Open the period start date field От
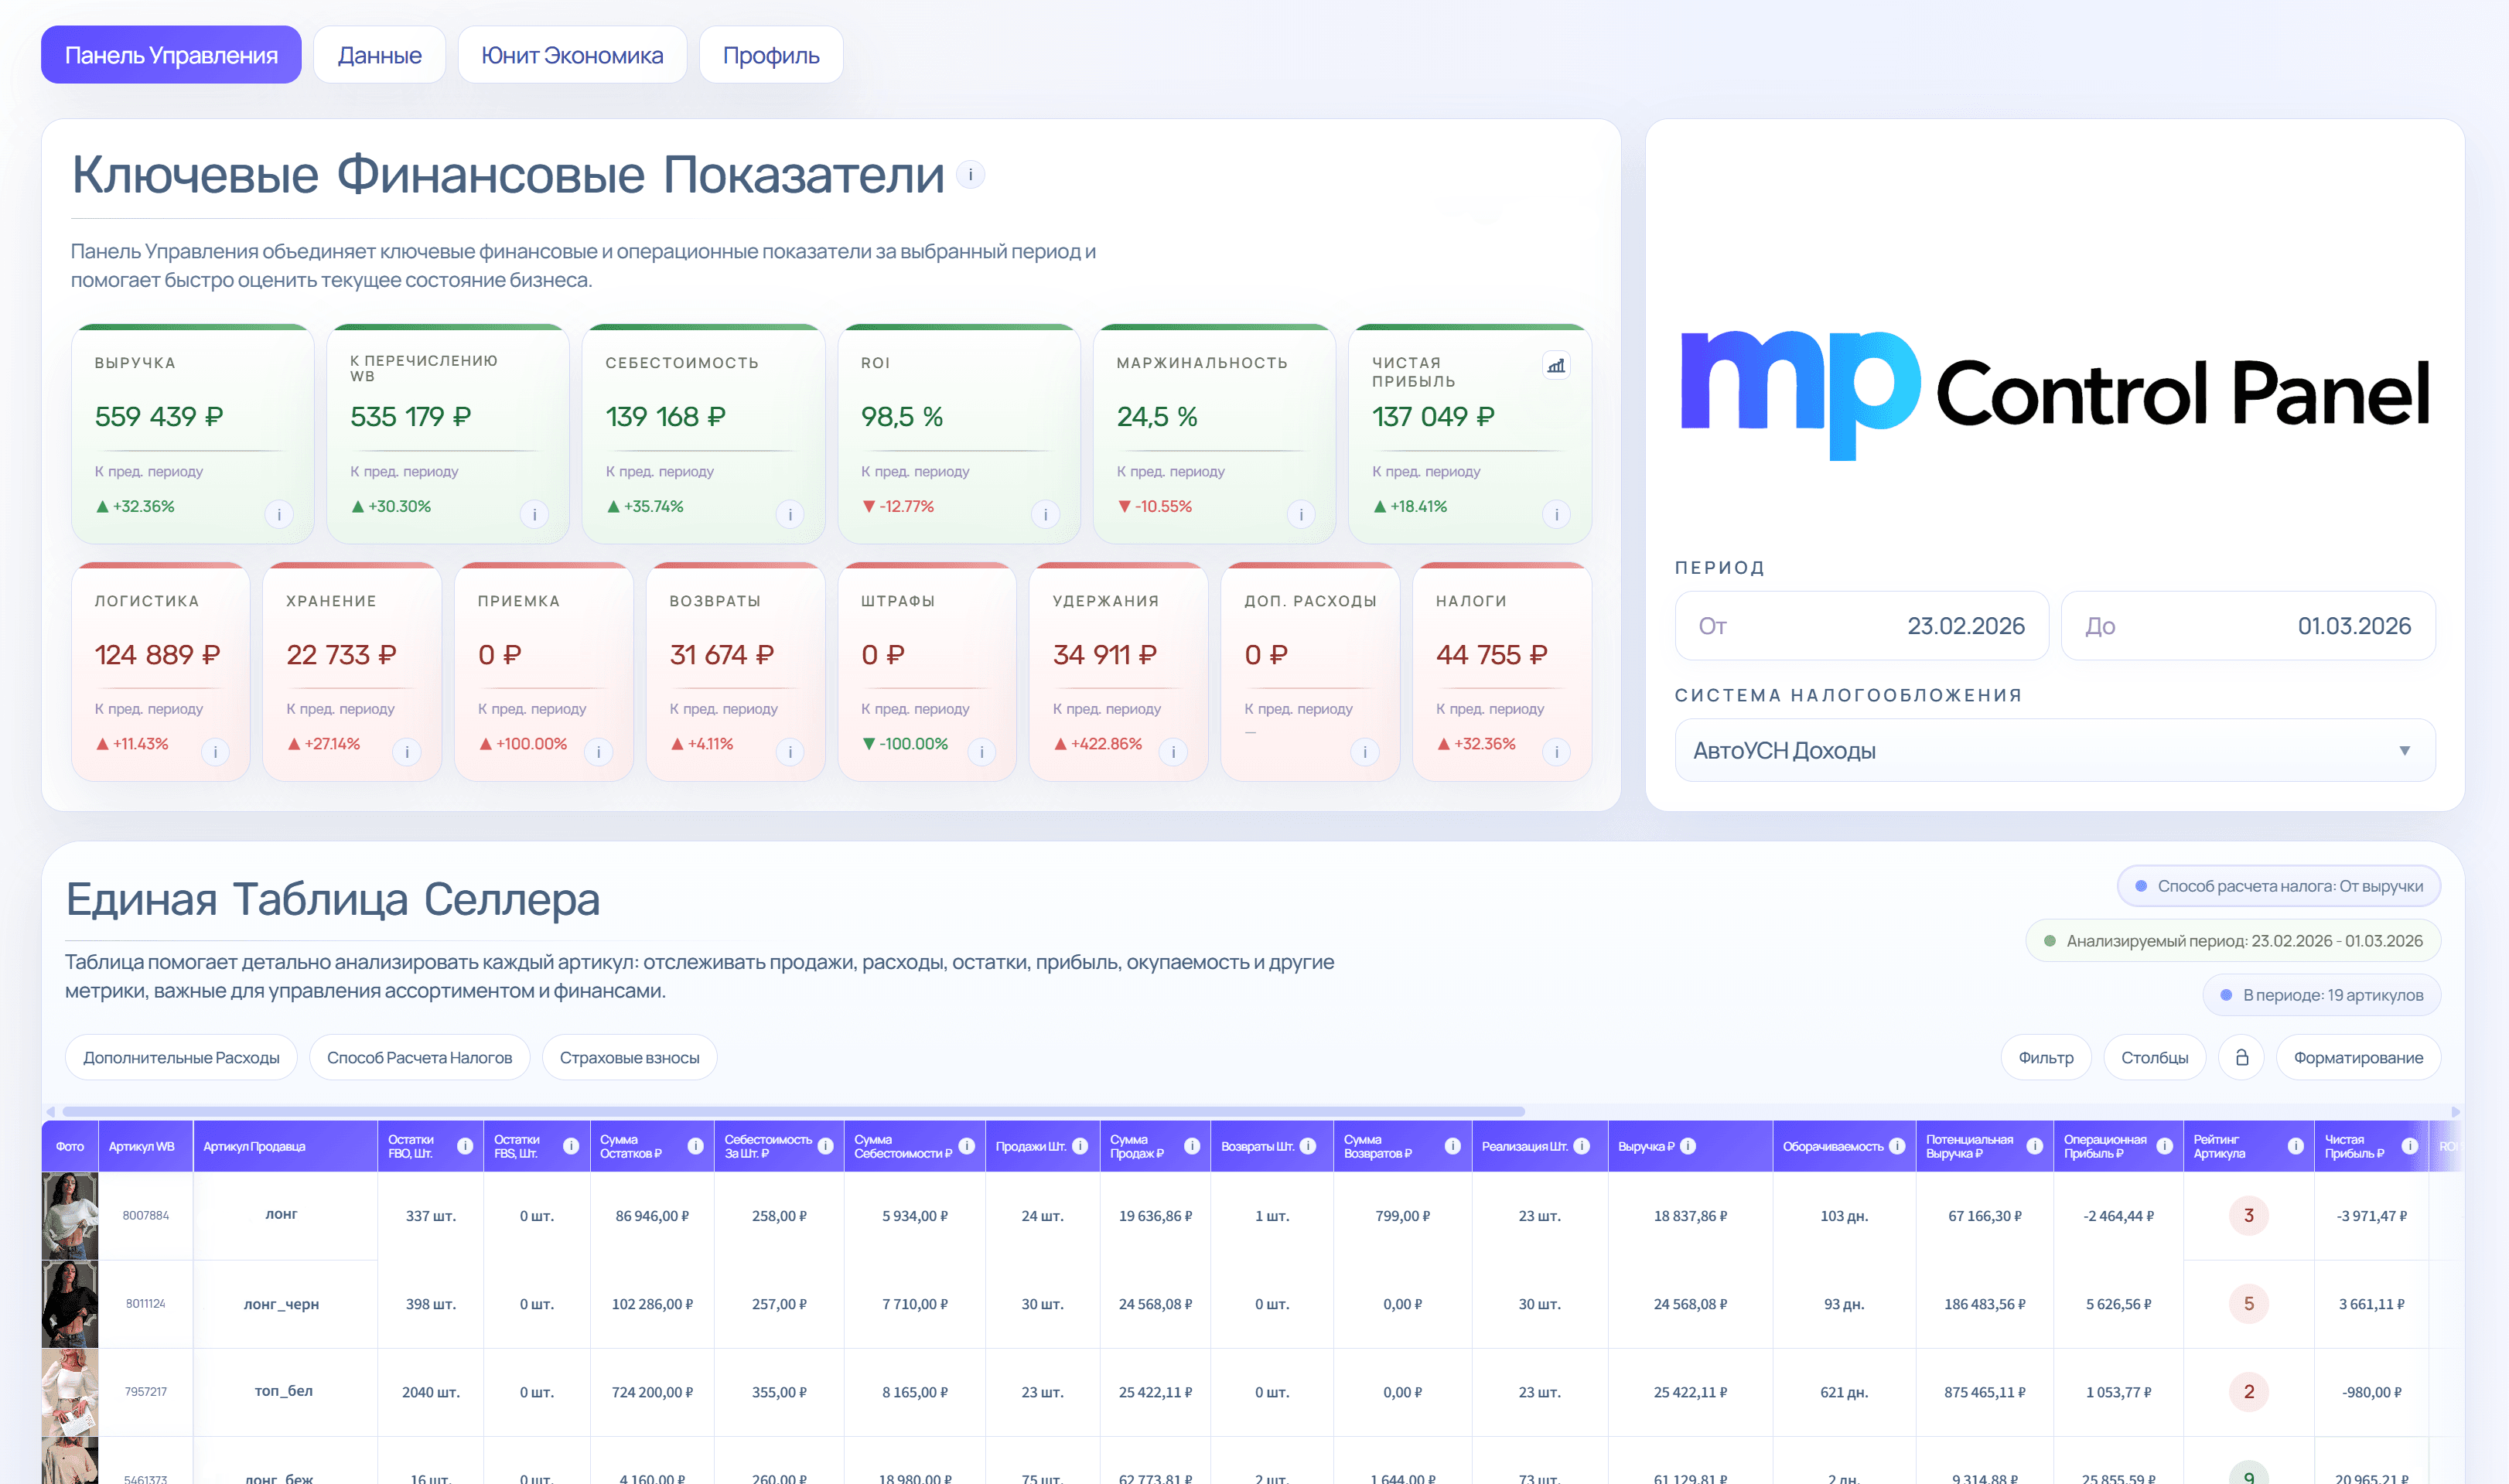2509x1484 pixels. pos(1862,626)
